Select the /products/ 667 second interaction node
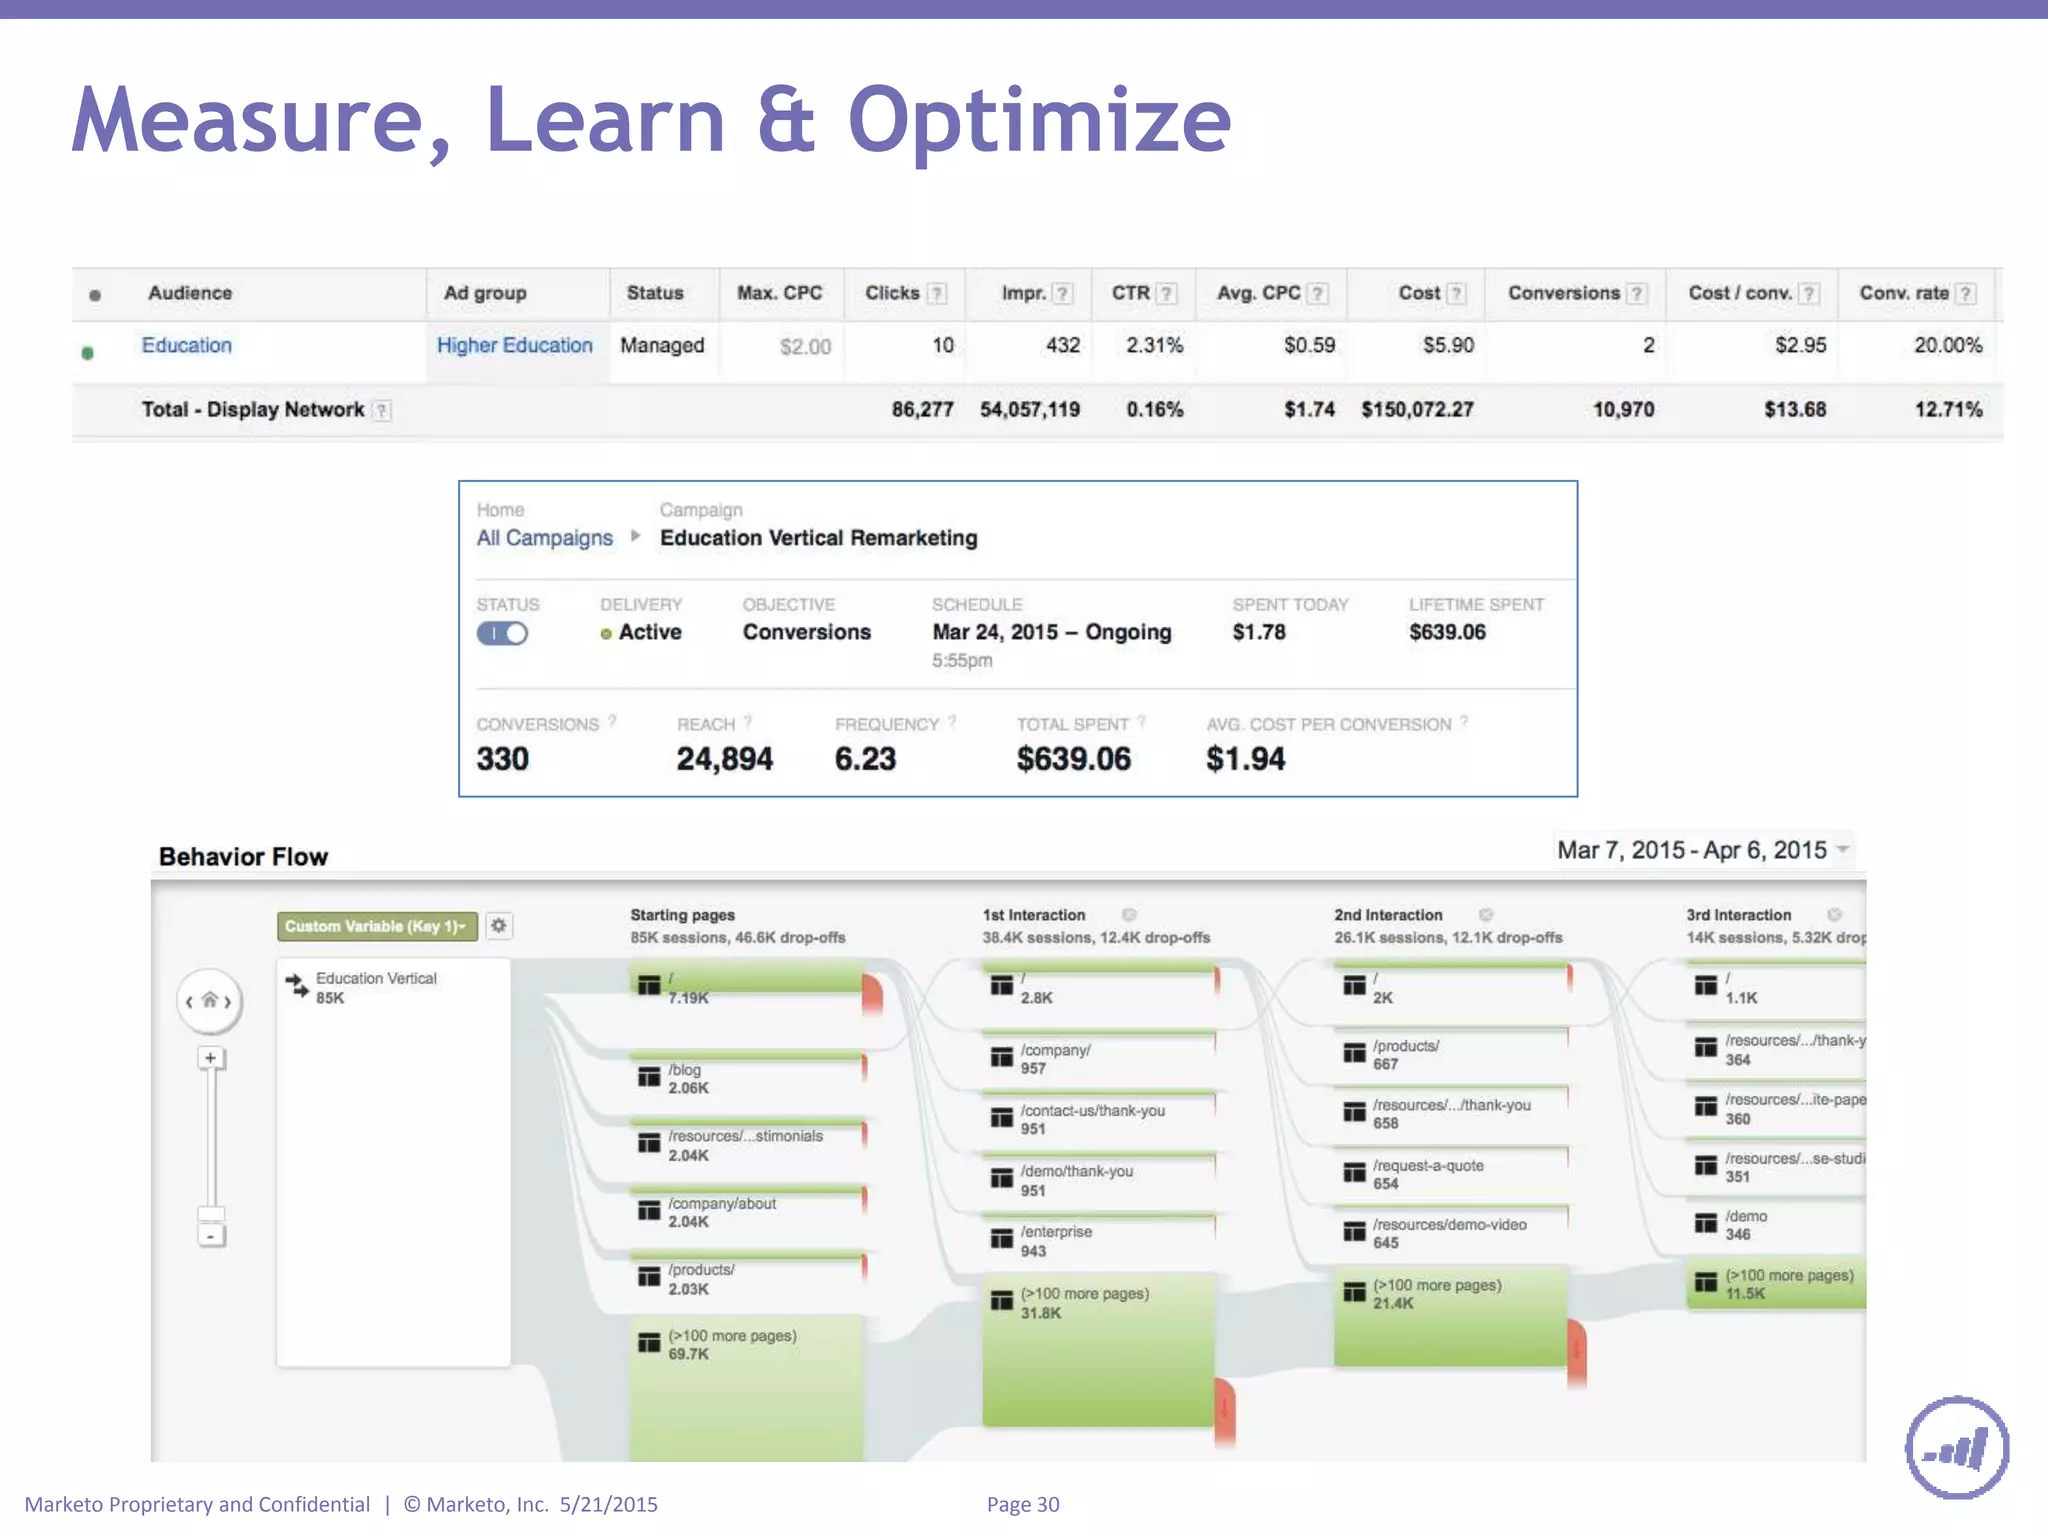This screenshot has height=1536, width=2048. click(1451, 1051)
